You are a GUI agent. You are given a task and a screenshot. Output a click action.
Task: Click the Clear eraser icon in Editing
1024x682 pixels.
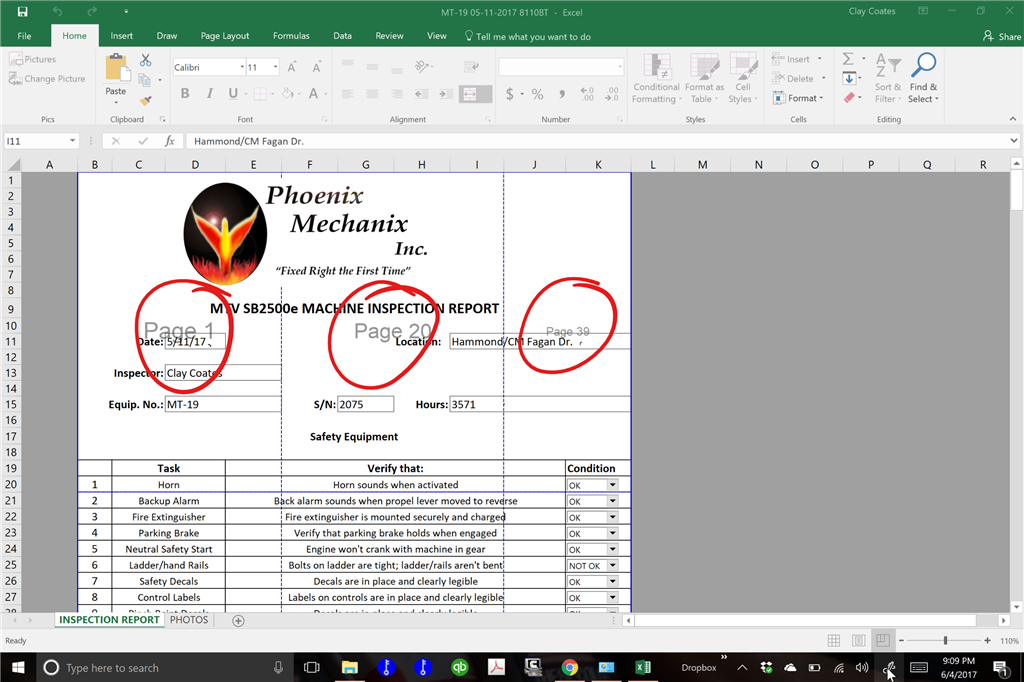849,98
